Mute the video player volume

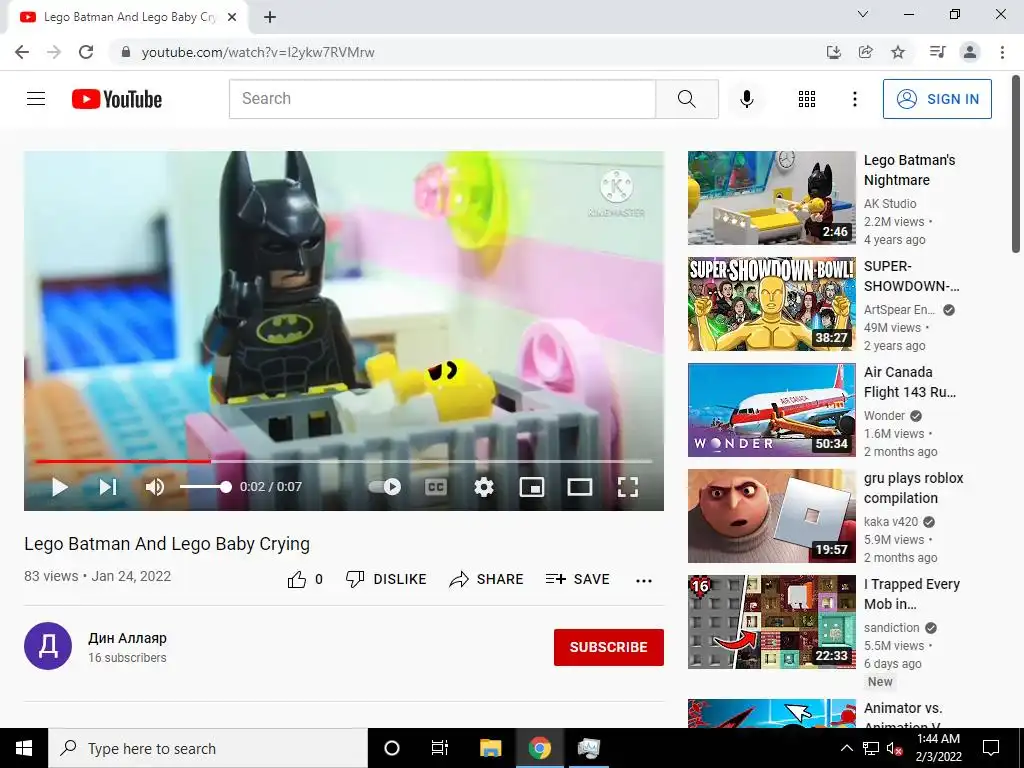155,487
